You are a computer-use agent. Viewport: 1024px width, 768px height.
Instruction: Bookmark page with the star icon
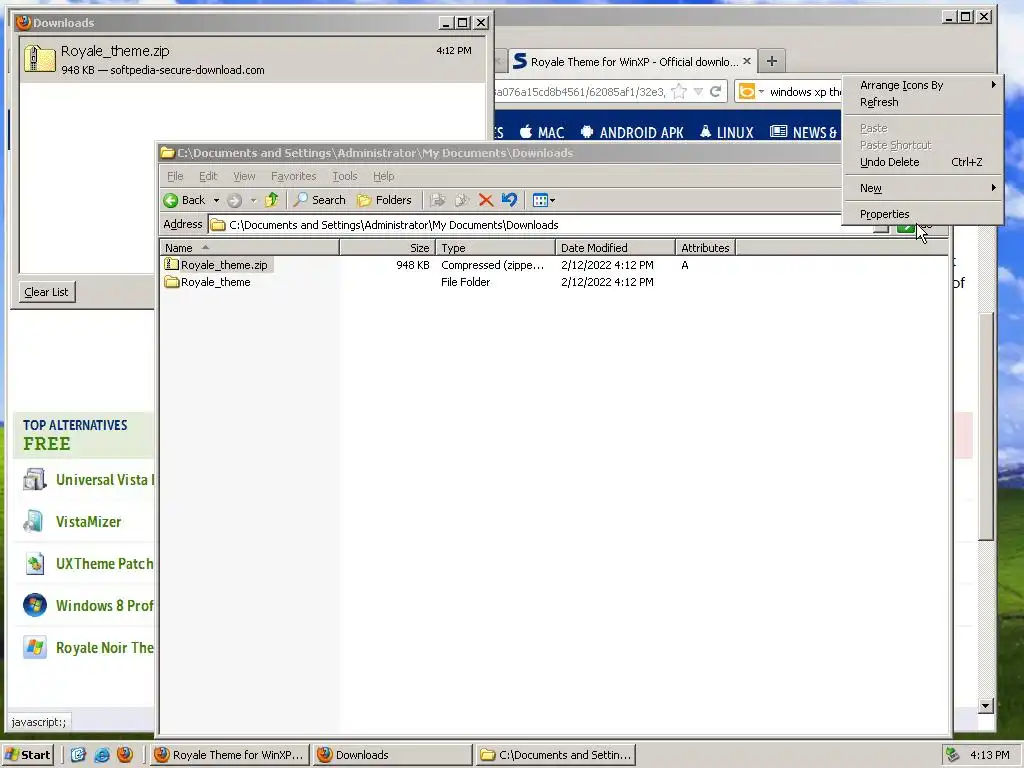click(x=679, y=91)
